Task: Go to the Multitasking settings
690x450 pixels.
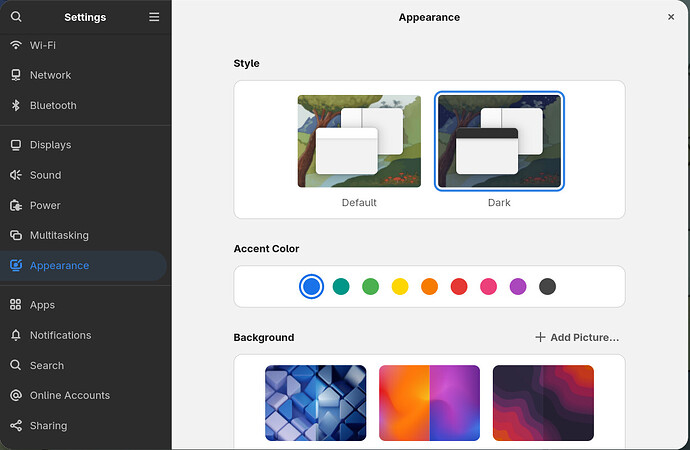Action: tap(59, 235)
